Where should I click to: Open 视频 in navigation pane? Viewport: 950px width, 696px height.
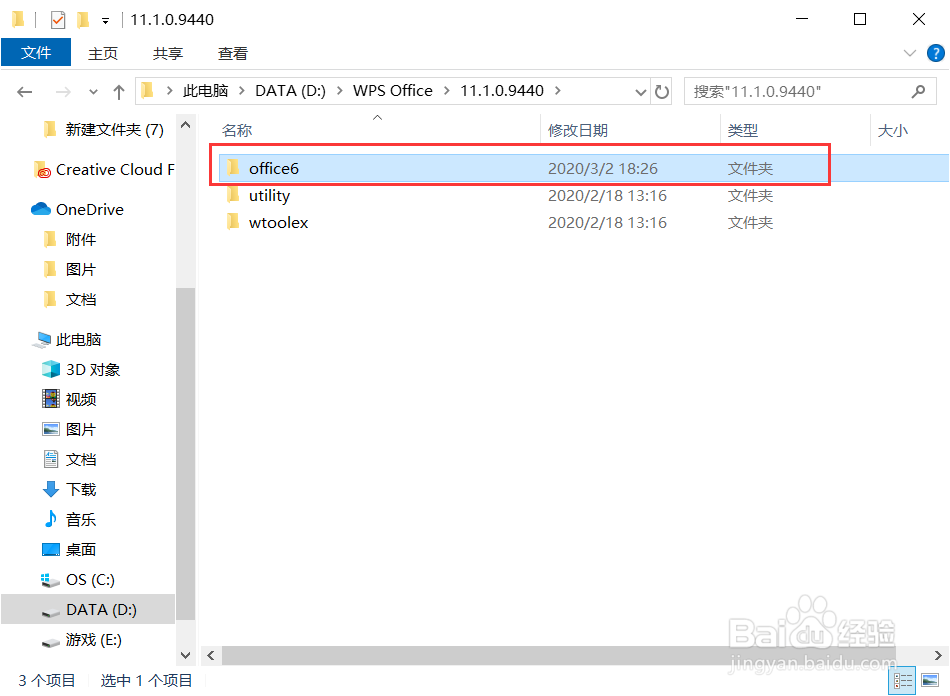point(81,400)
